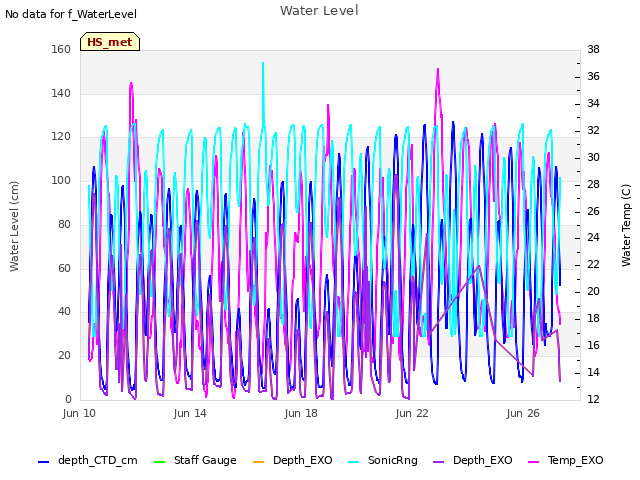
Task: Toggle the Staff Gauge legend entry
Action: click(195, 460)
